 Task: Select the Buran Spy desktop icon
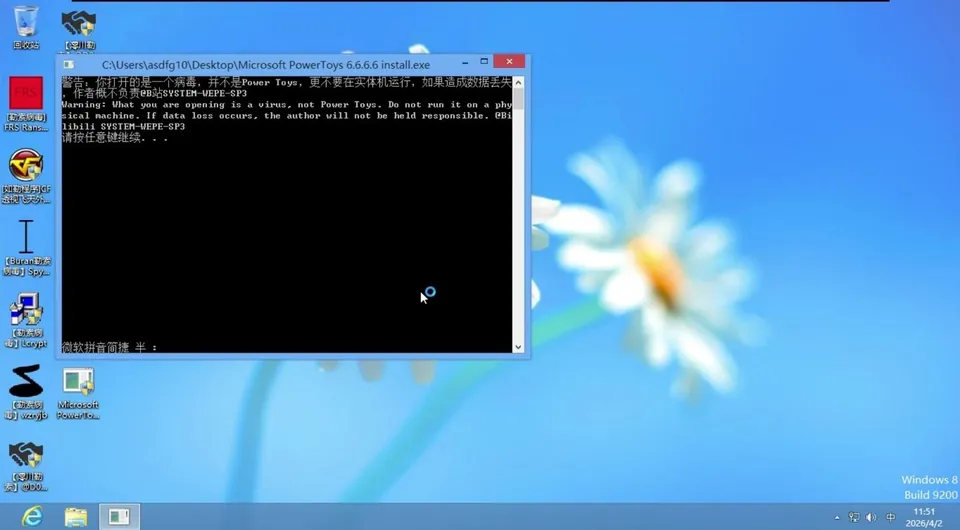pos(26,248)
